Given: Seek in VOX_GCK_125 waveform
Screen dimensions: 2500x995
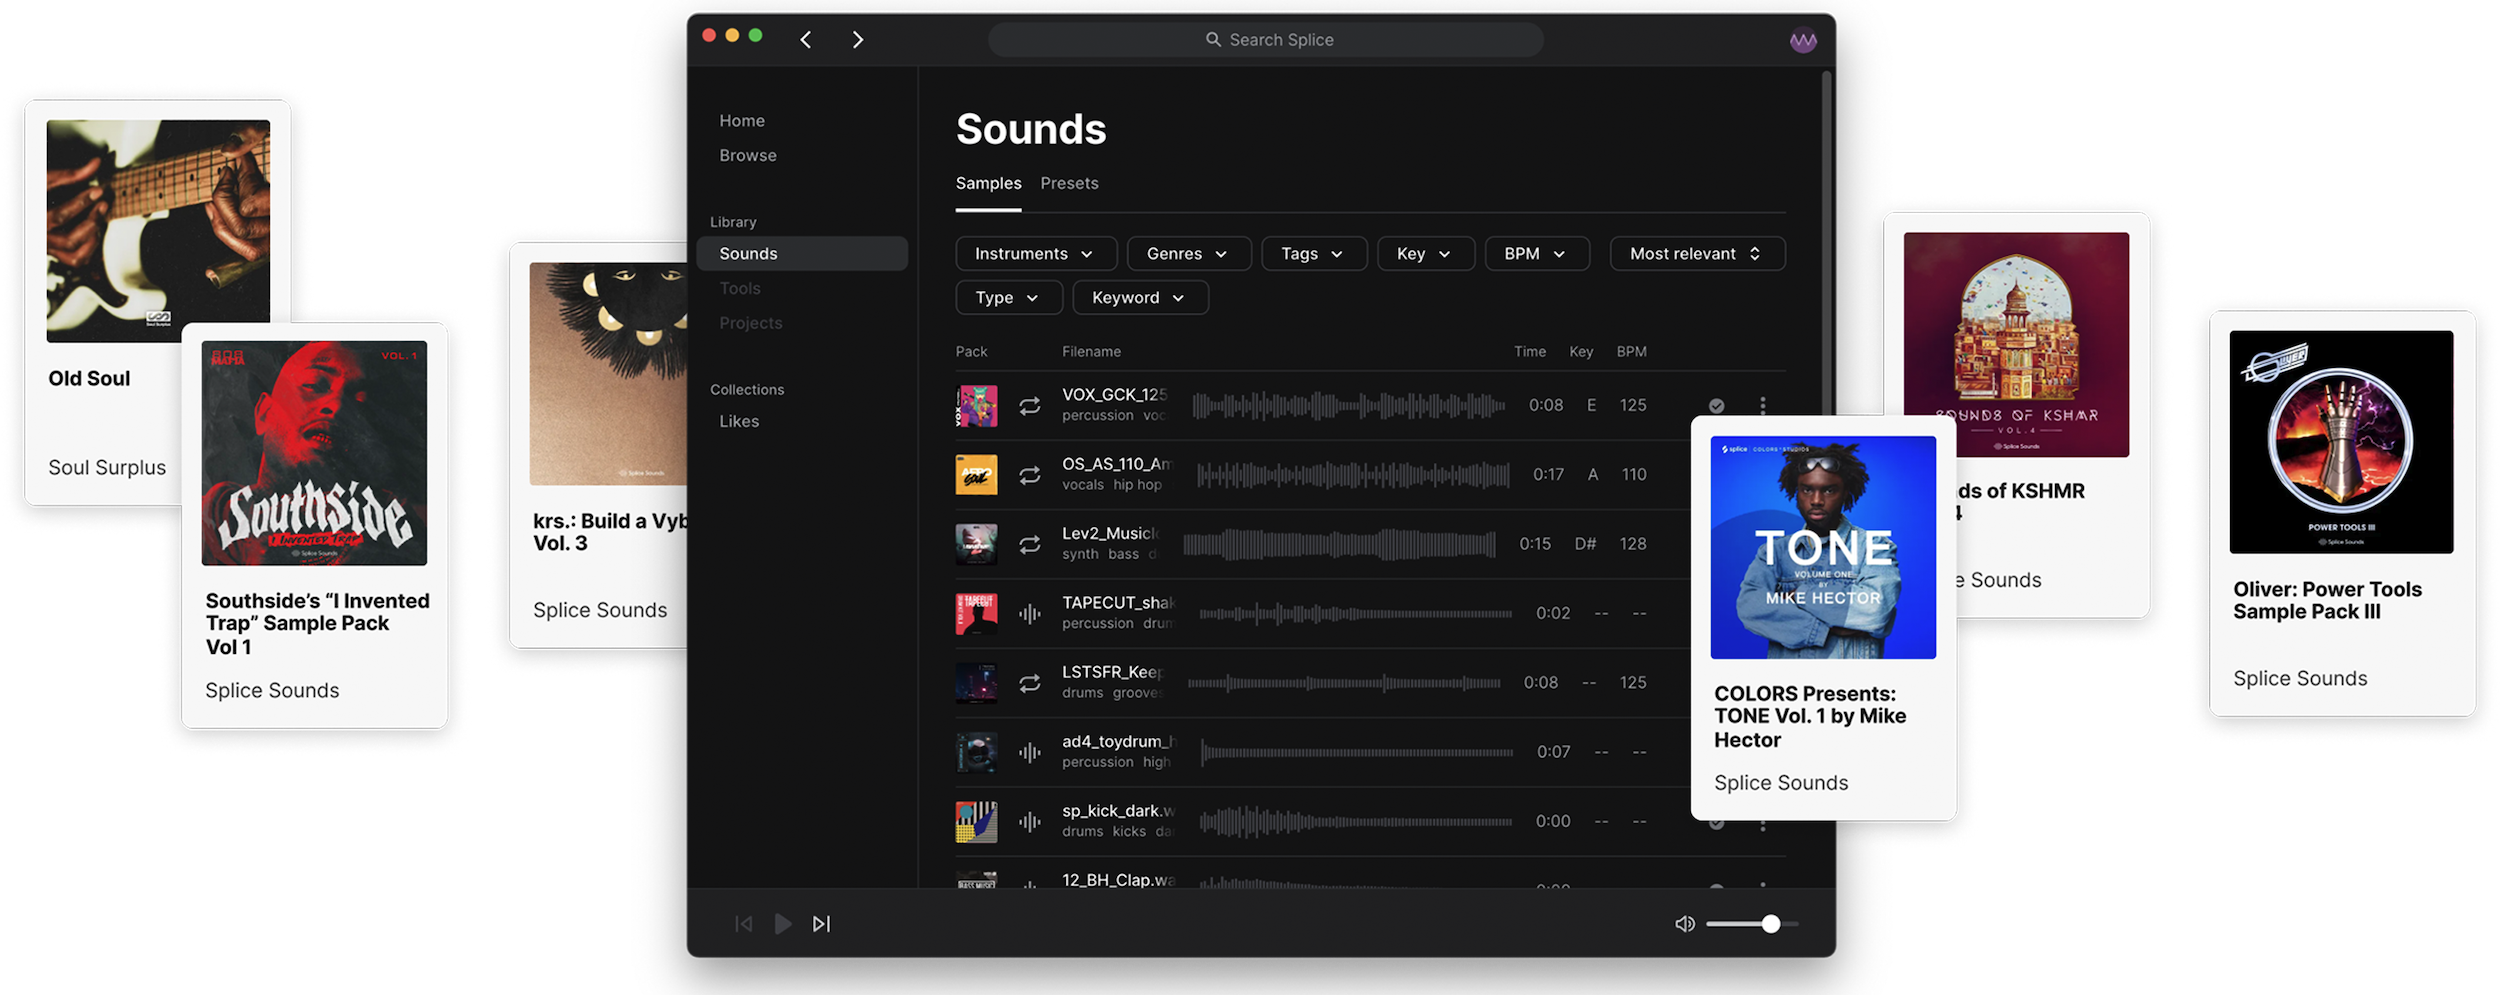Looking at the screenshot, I should (x=1348, y=405).
